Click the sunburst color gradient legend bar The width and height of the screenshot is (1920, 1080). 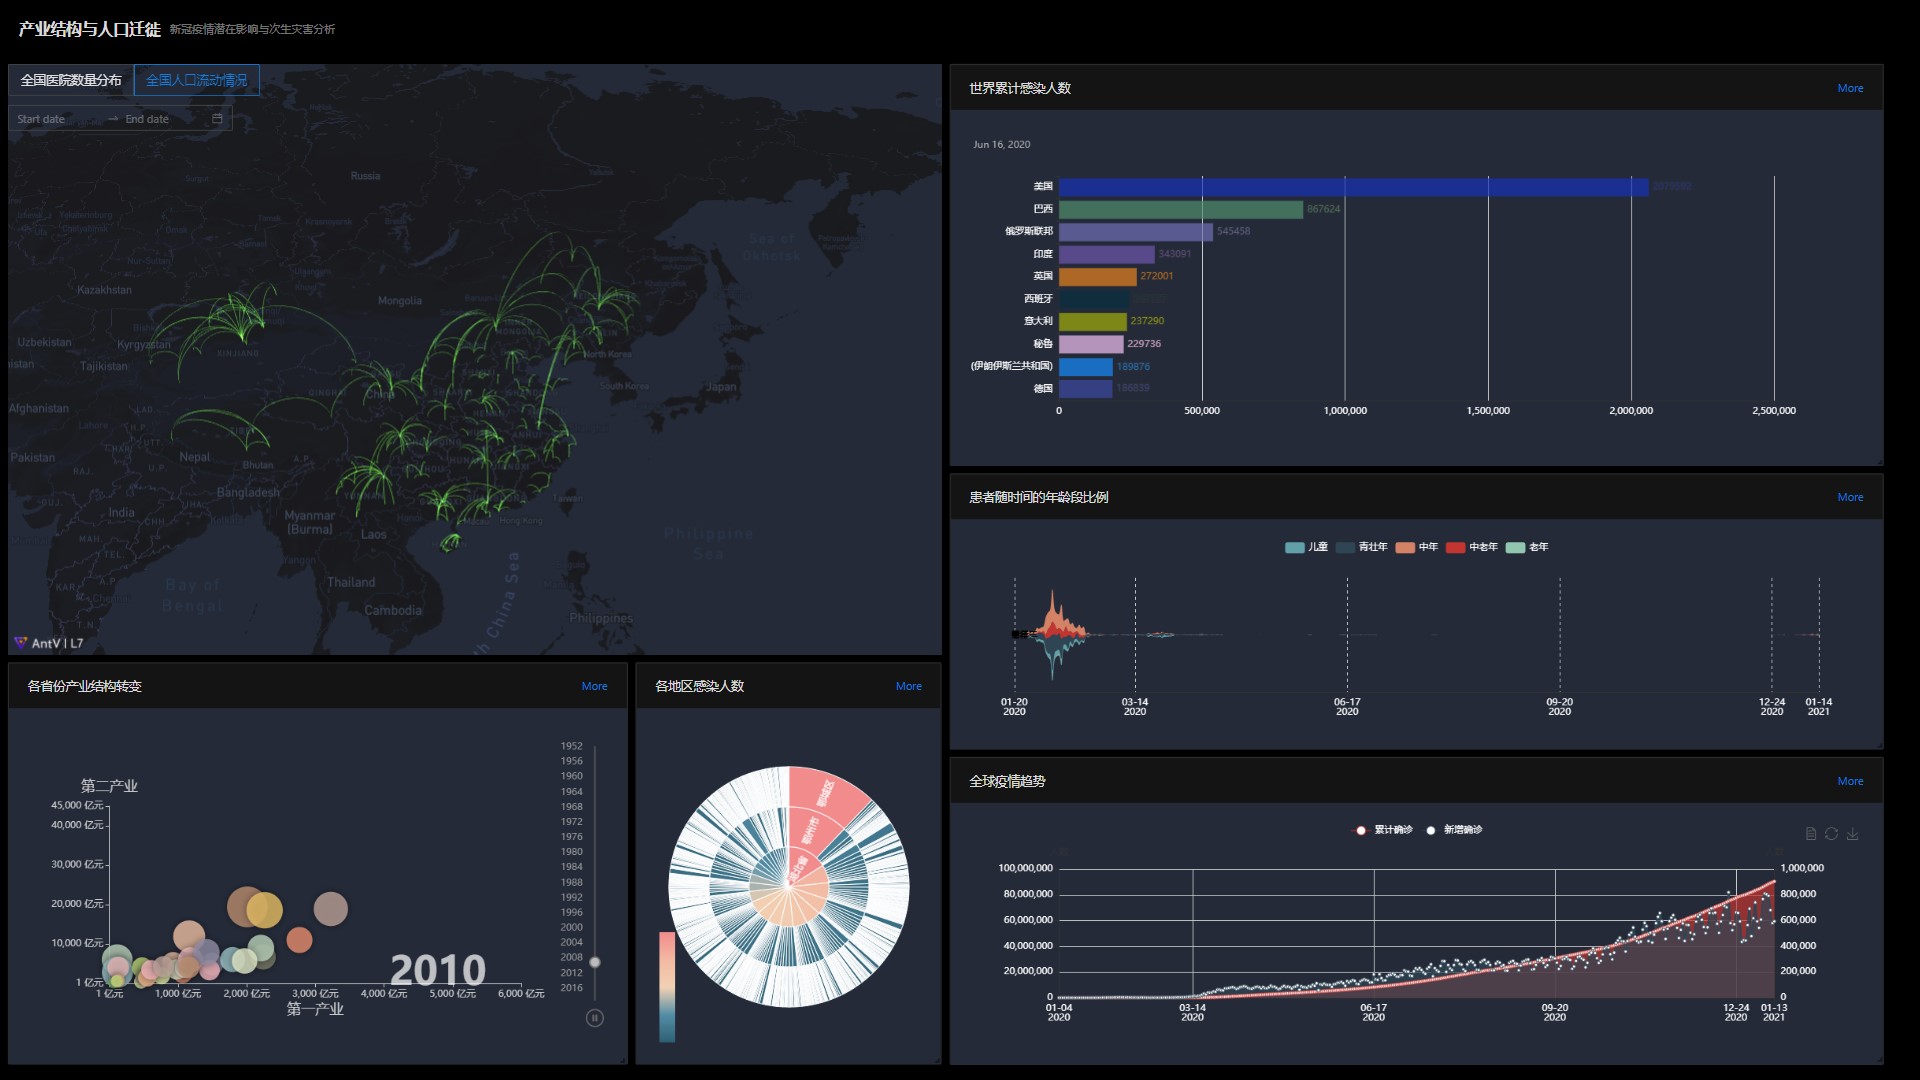[x=667, y=987]
